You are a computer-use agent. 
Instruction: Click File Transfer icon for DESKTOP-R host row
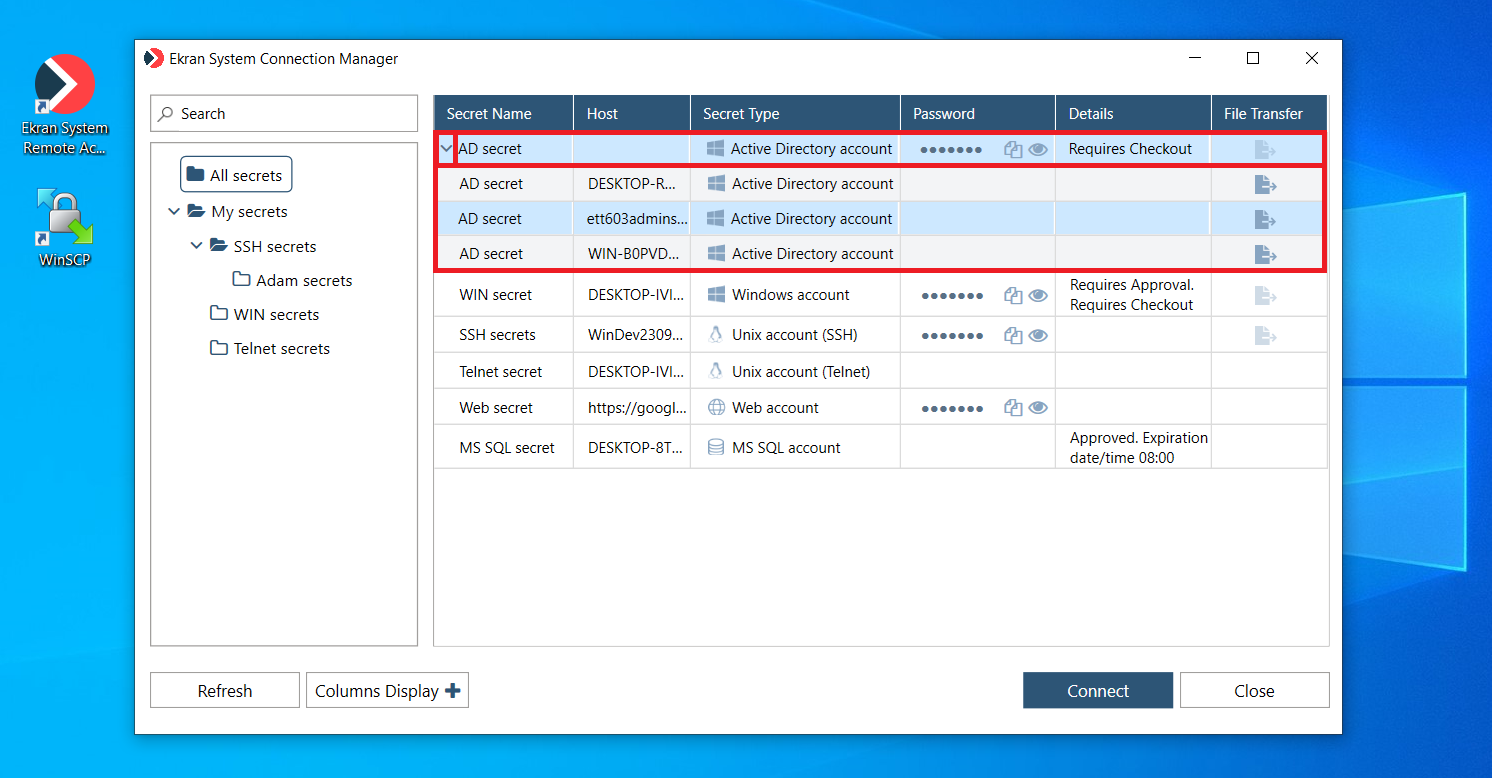coord(1265,184)
